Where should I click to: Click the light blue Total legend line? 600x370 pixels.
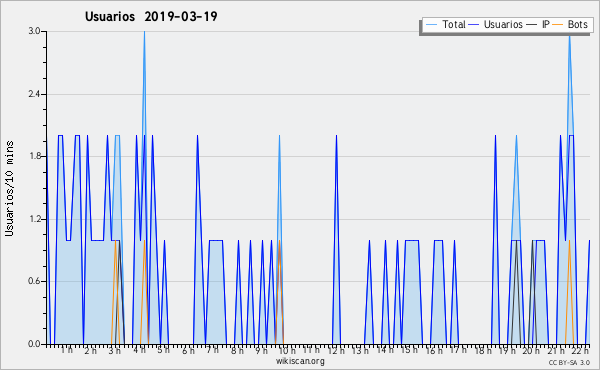pos(431,24)
